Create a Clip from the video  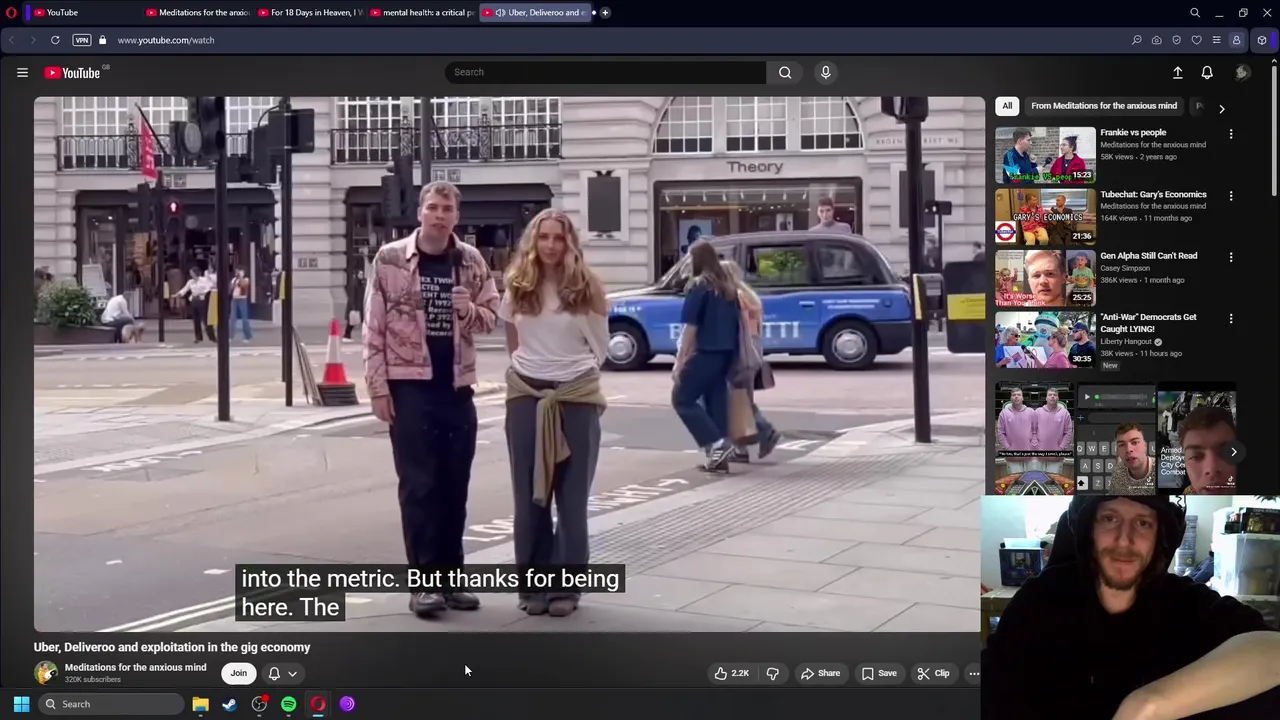click(x=934, y=673)
